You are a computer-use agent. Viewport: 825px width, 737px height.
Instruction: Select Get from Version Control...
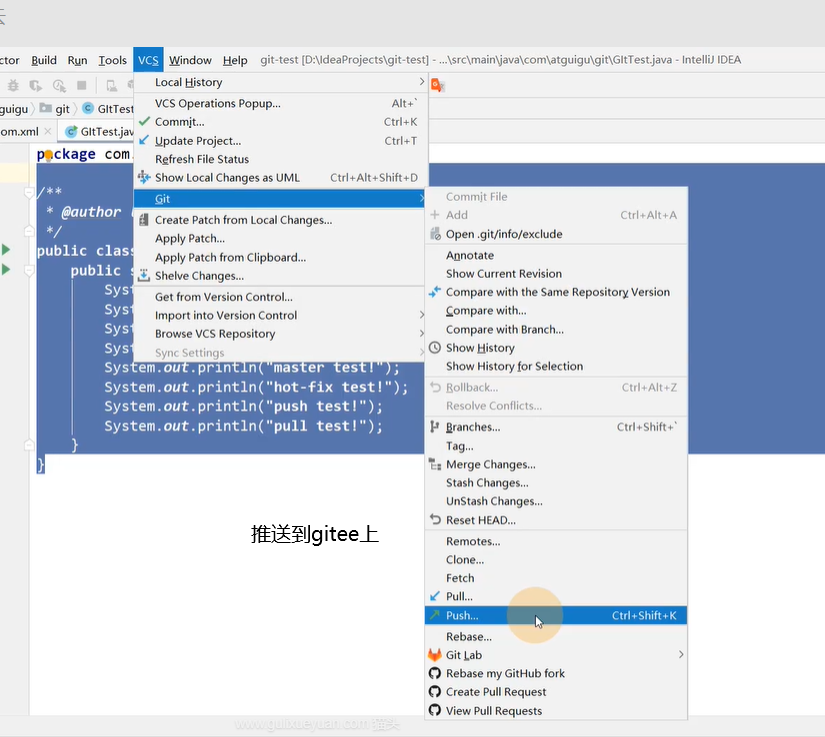coord(281,297)
